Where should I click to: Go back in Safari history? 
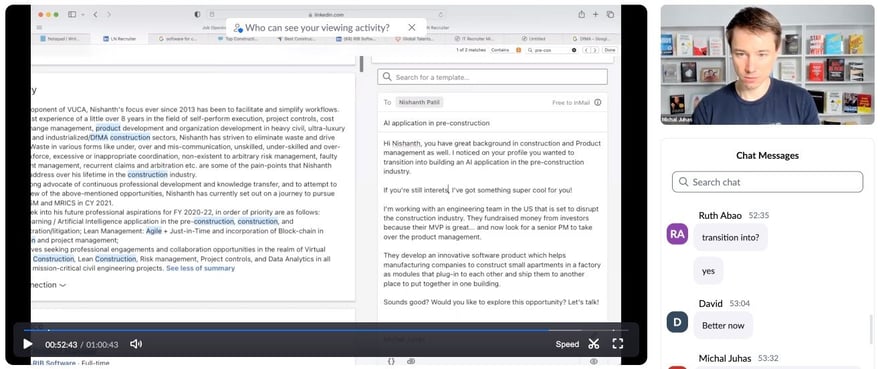coord(95,14)
